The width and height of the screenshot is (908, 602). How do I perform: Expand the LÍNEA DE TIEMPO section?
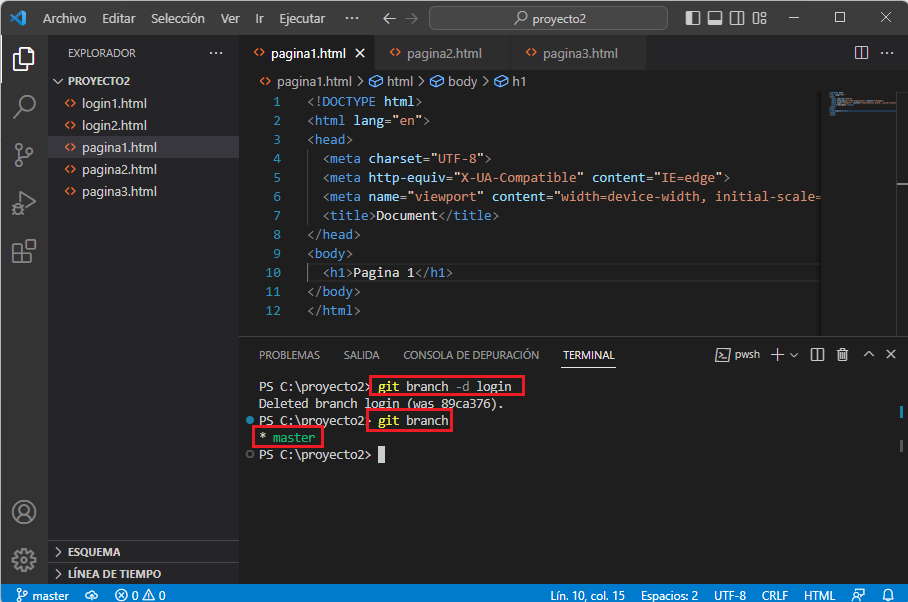[144, 574]
